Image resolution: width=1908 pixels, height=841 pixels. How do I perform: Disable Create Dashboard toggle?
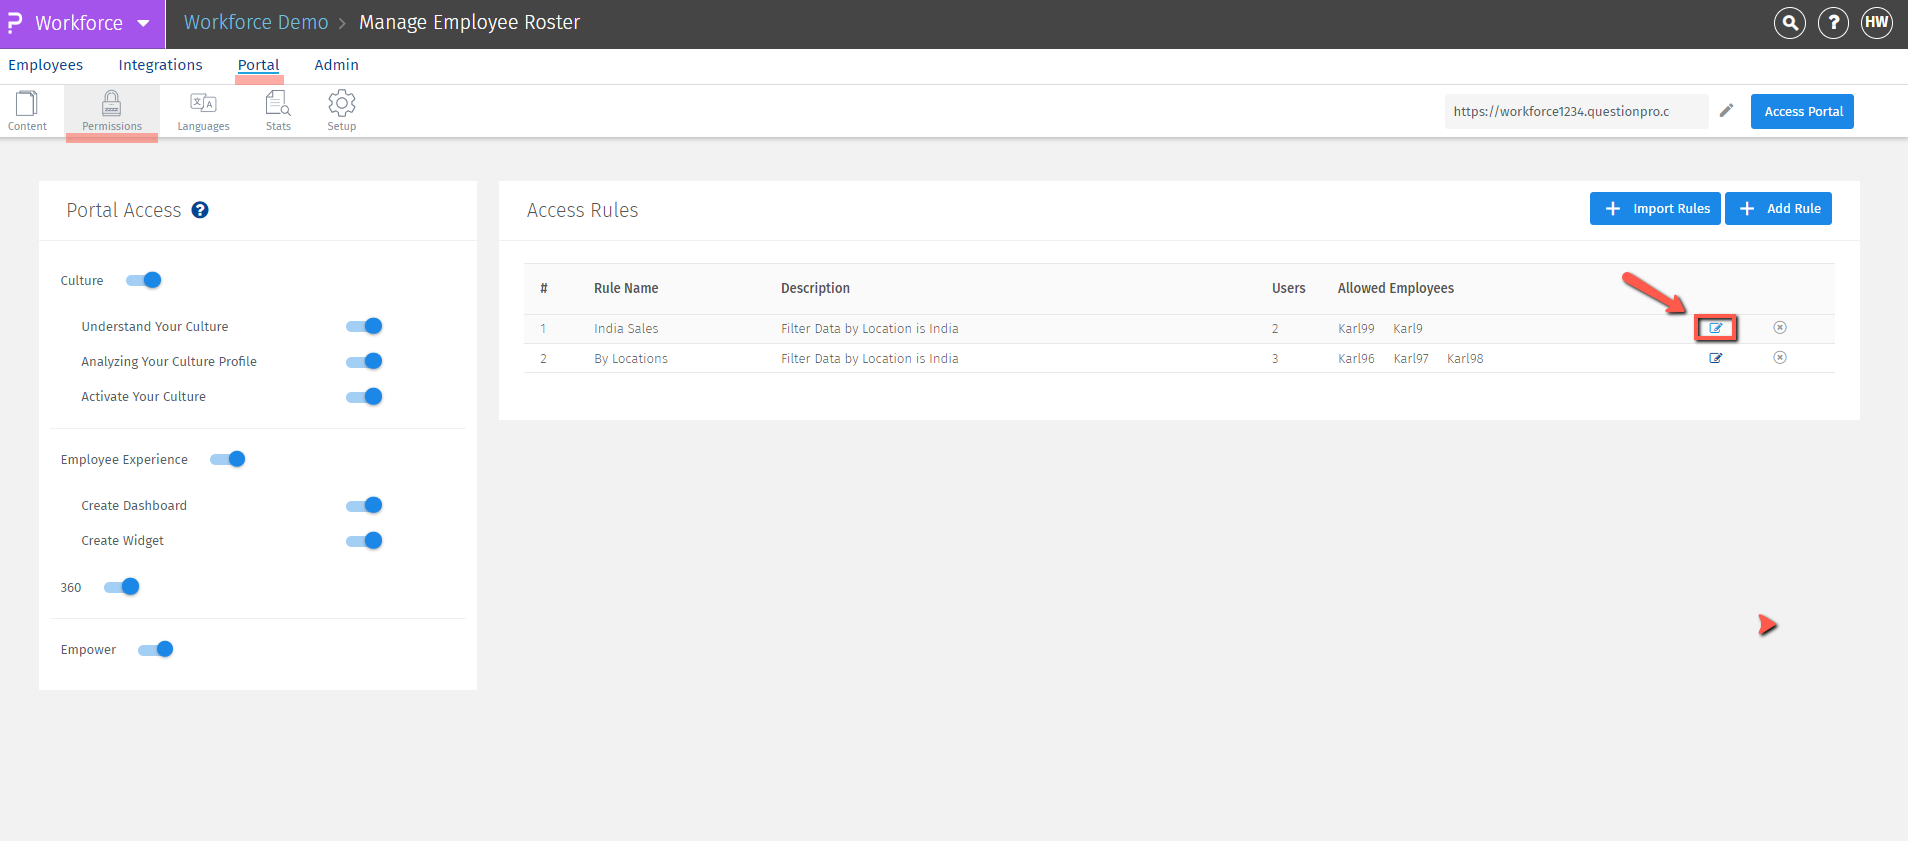click(x=364, y=505)
